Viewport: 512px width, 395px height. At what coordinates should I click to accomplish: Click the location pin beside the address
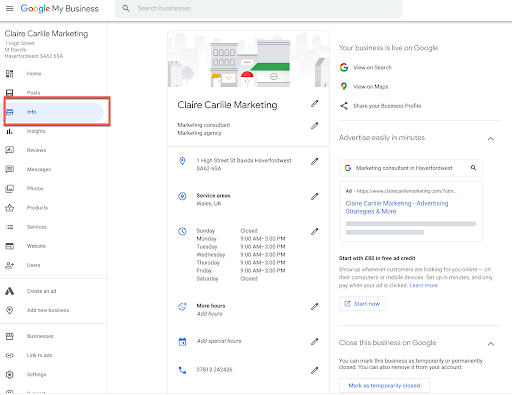click(x=182, y=161)
